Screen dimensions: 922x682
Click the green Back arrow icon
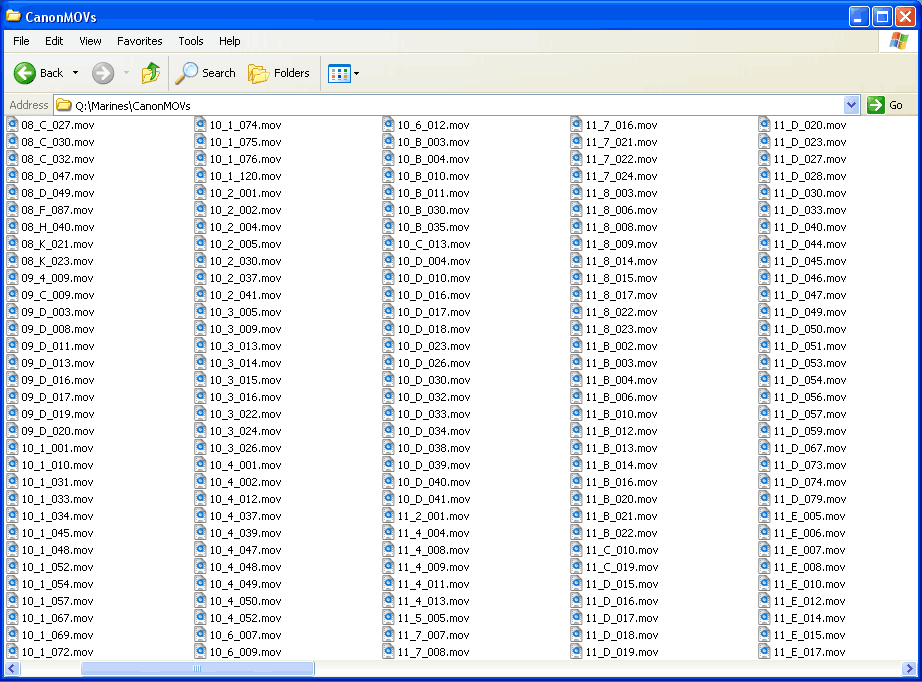tap(25, 73)
